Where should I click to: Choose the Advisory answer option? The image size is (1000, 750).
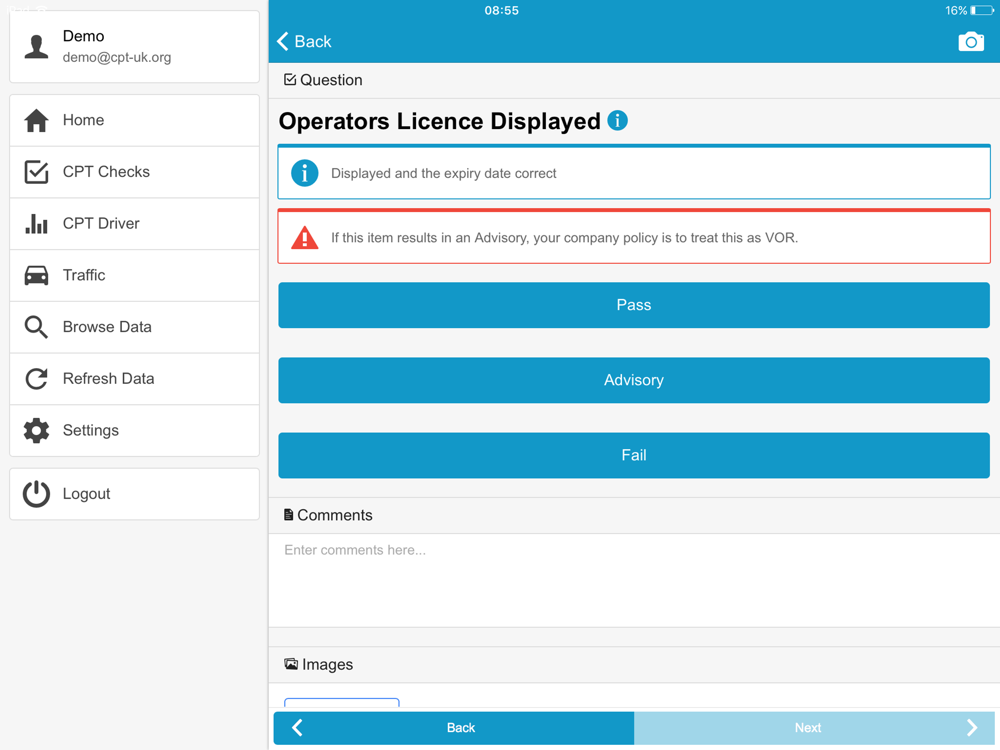coord(633,380)
